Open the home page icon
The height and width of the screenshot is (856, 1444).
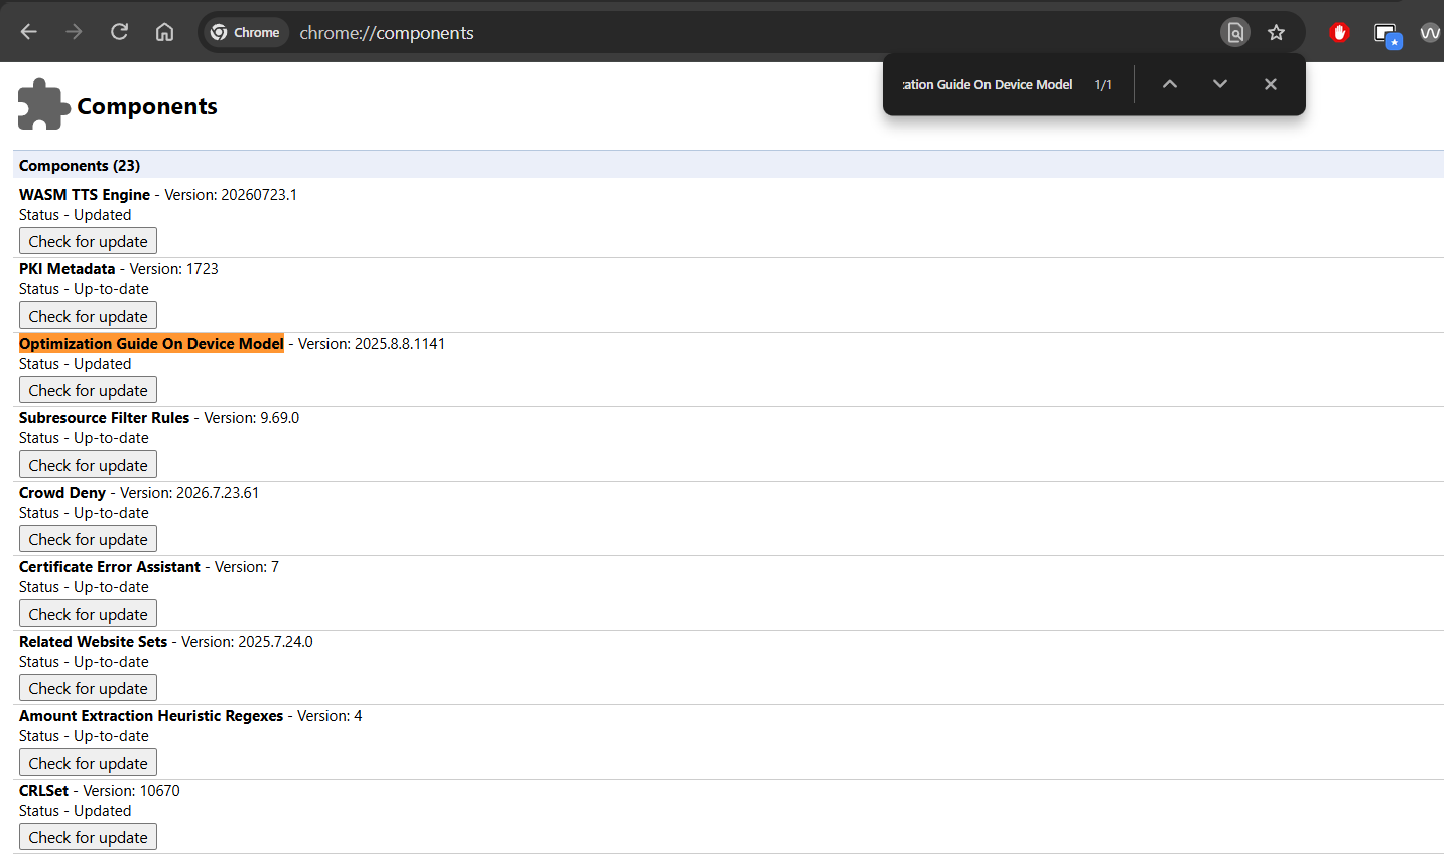tap(164, 32)
